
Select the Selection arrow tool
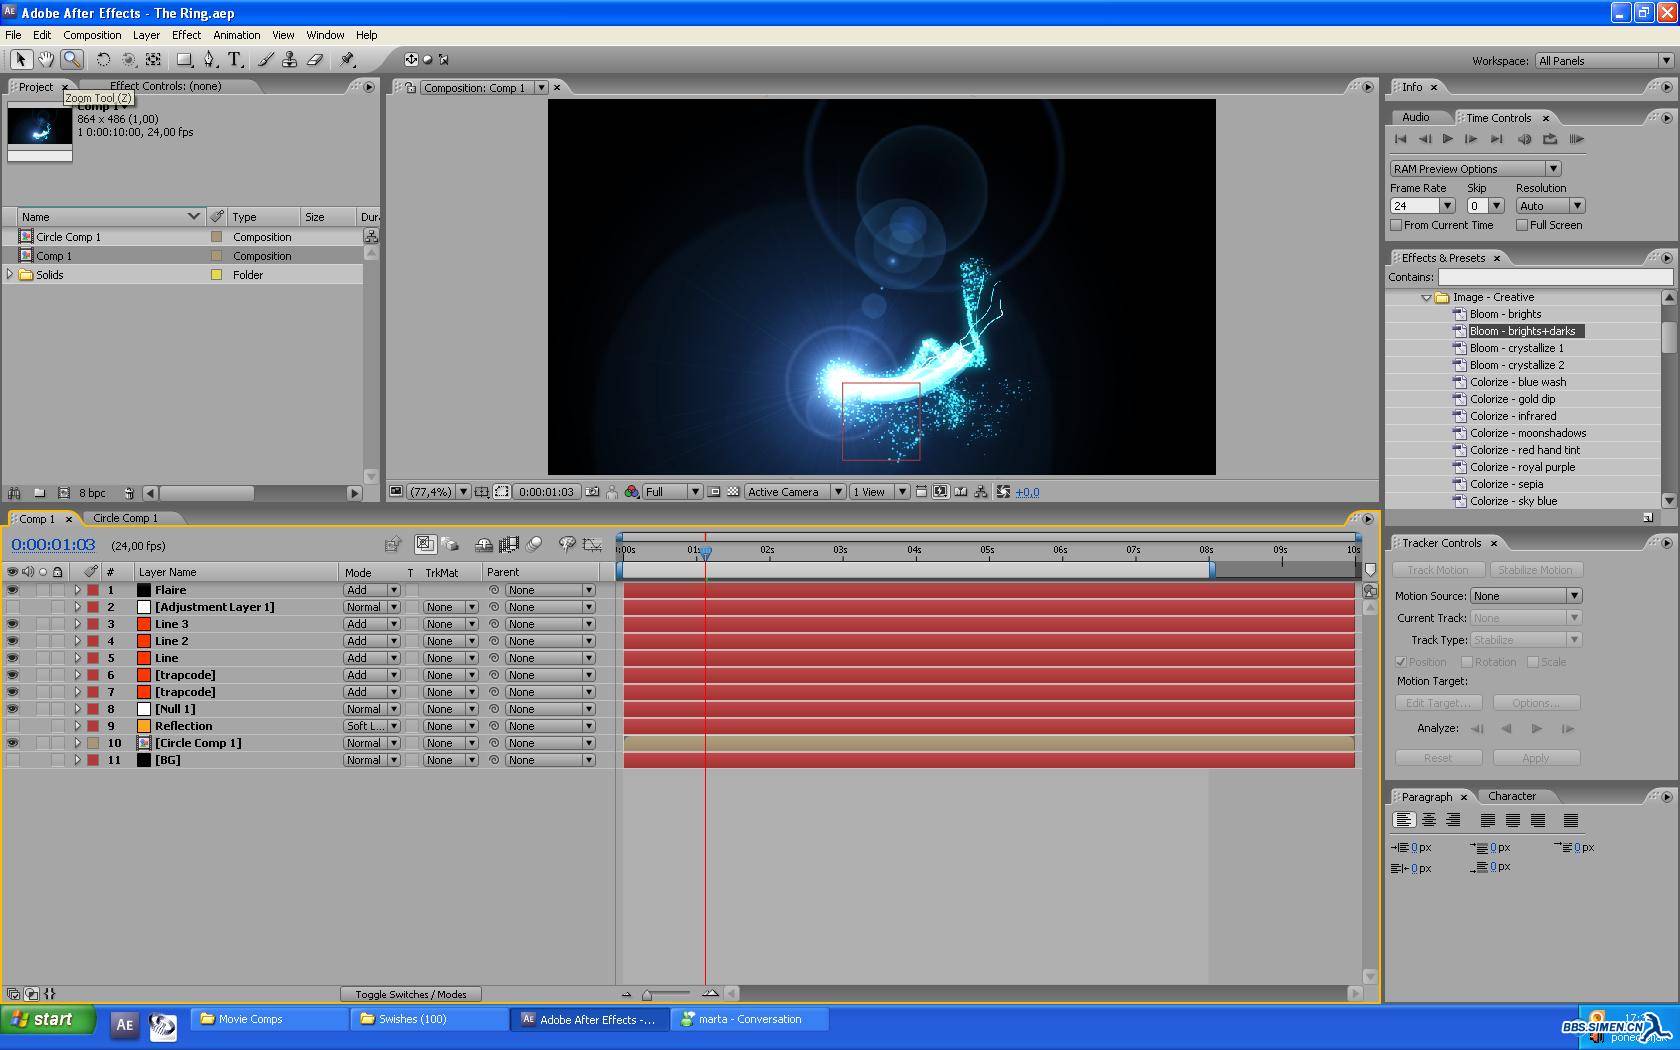point(20,60)
